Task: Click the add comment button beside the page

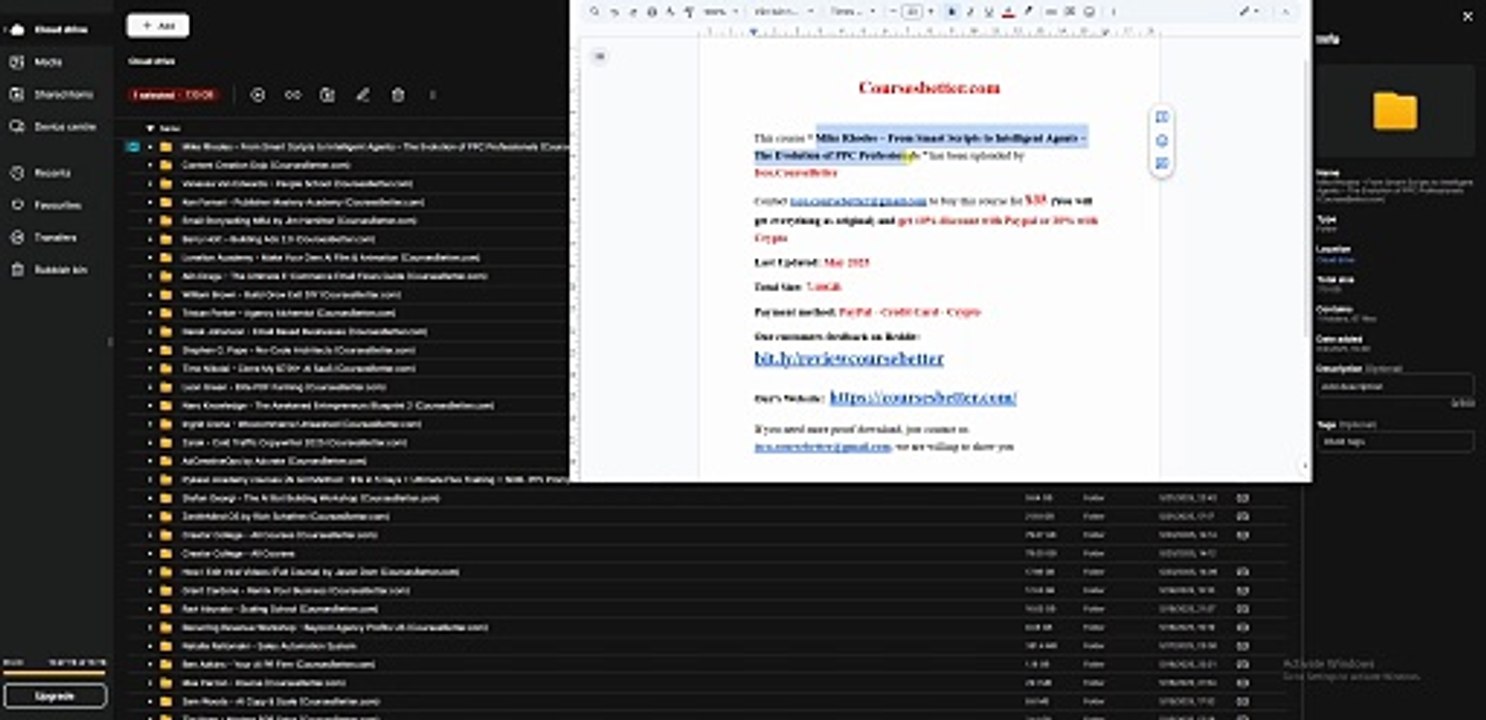Action: (x=1161, y=117)
